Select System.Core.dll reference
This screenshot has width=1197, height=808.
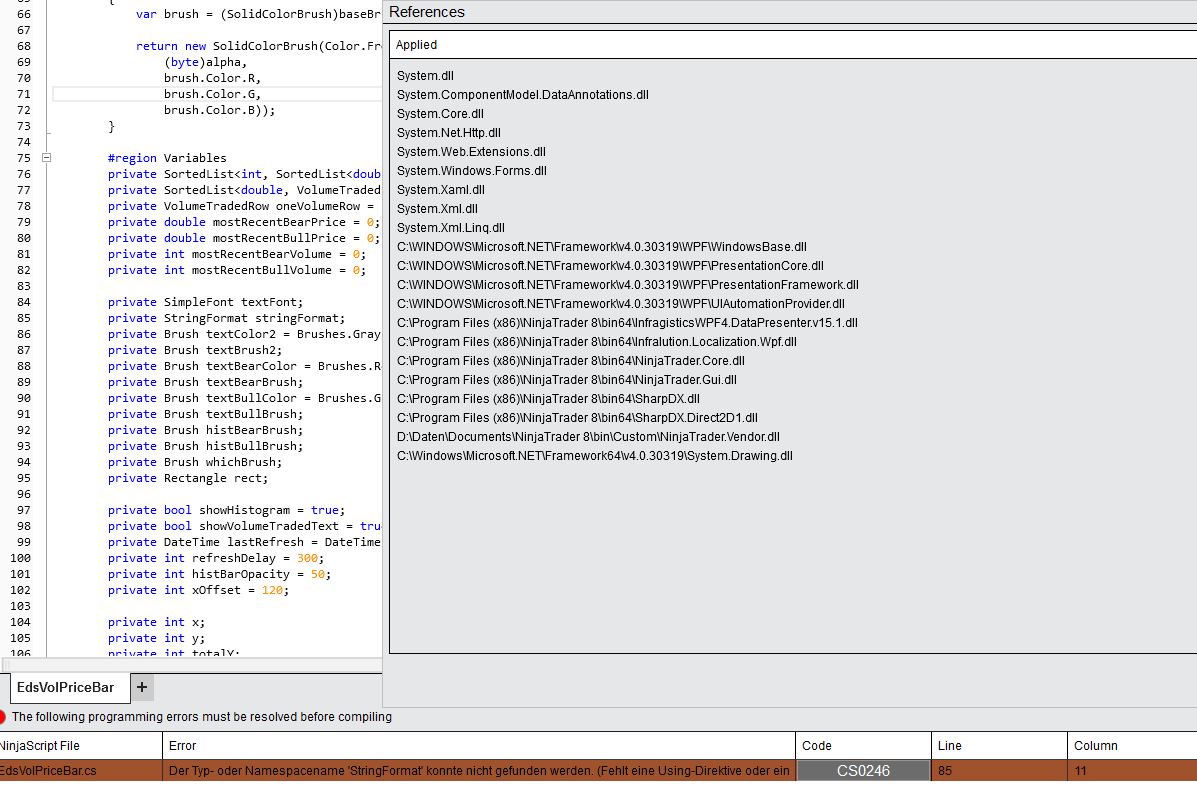click(440, 114)
